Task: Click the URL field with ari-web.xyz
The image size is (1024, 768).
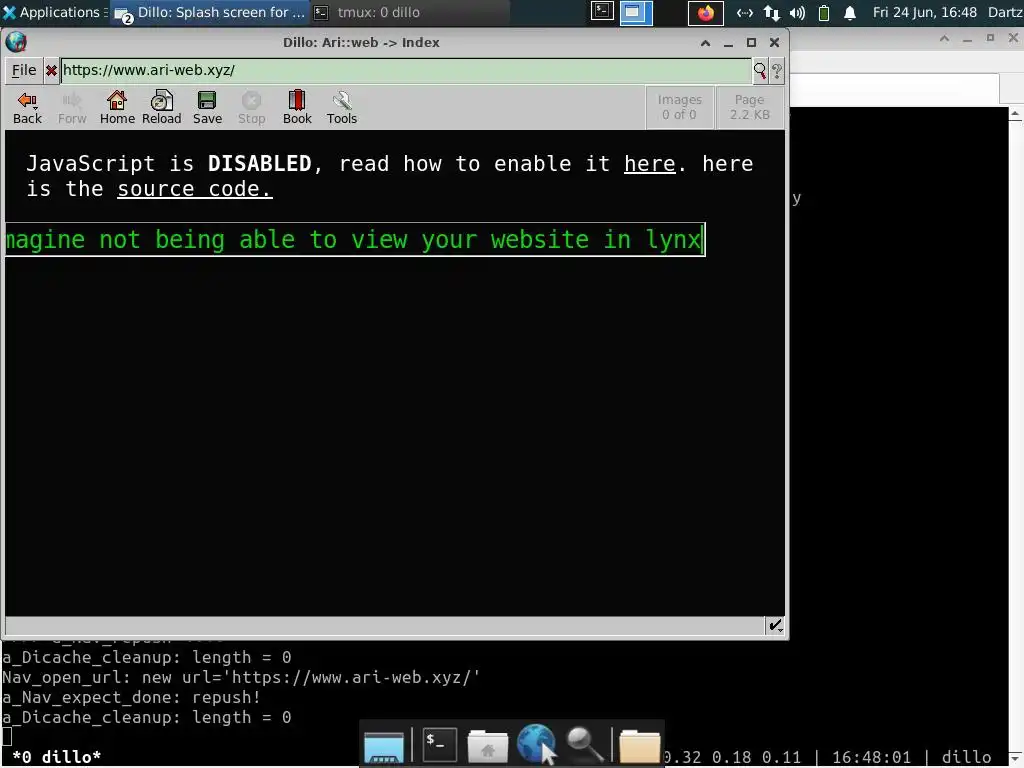Action: (406, 70)
